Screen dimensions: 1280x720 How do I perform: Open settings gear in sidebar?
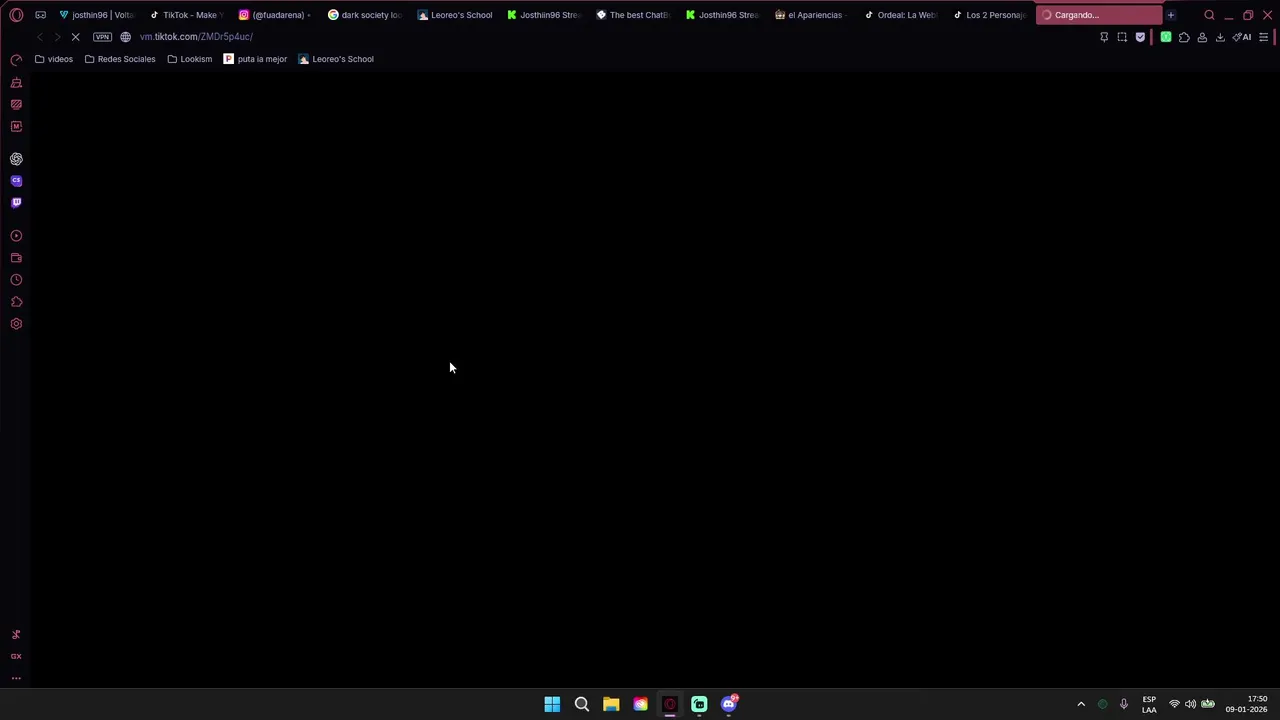click(16, 324)
